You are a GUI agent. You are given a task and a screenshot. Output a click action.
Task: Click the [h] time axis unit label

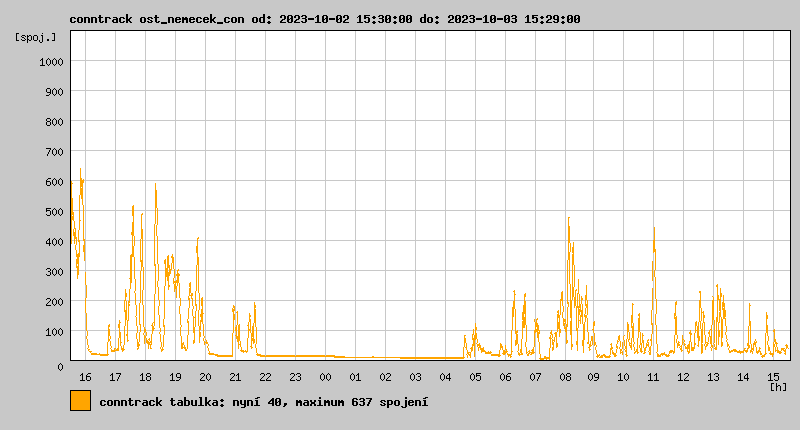point(779,387)
